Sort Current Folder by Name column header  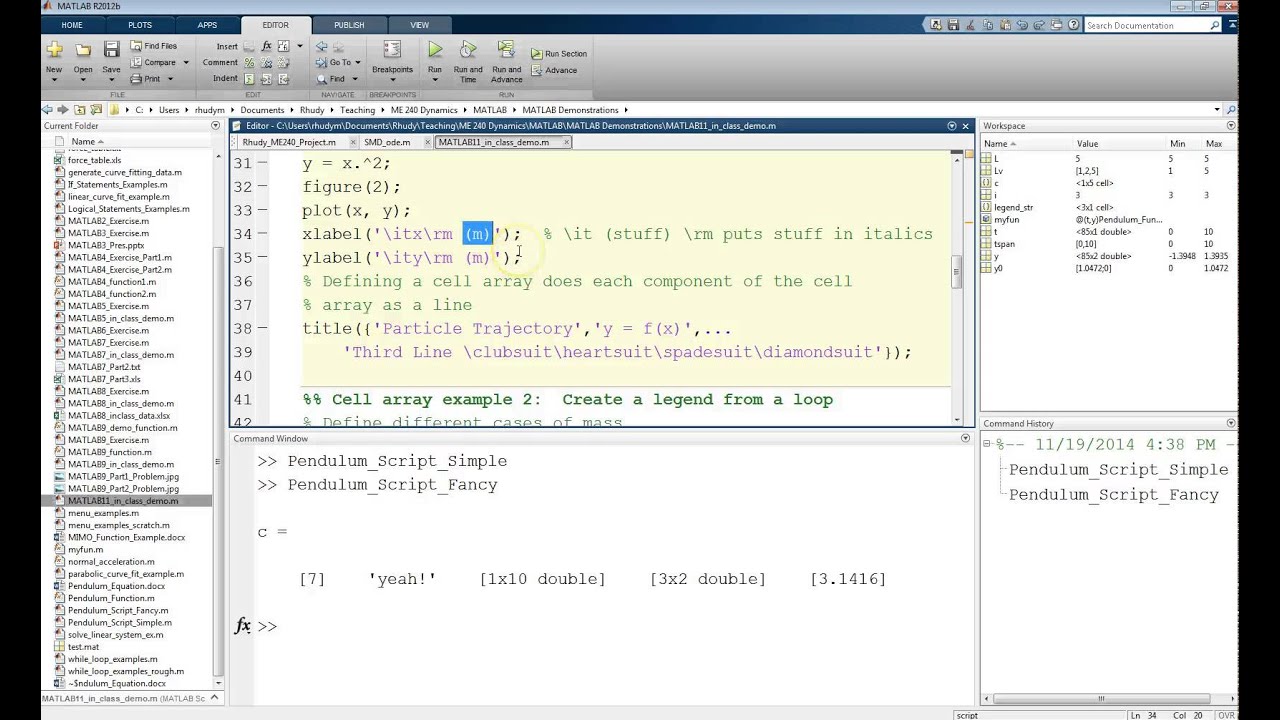click(x=87, y=142)
